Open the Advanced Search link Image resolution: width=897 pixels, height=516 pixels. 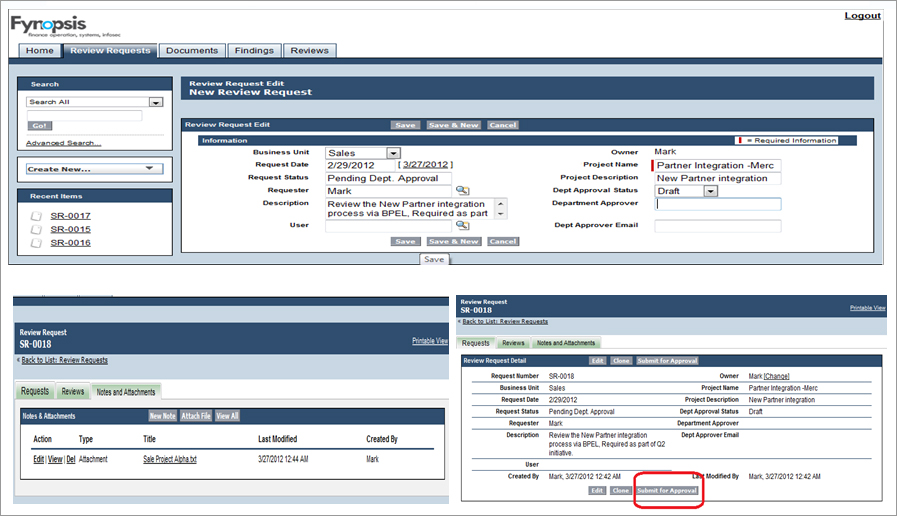(x=63, y=143)
